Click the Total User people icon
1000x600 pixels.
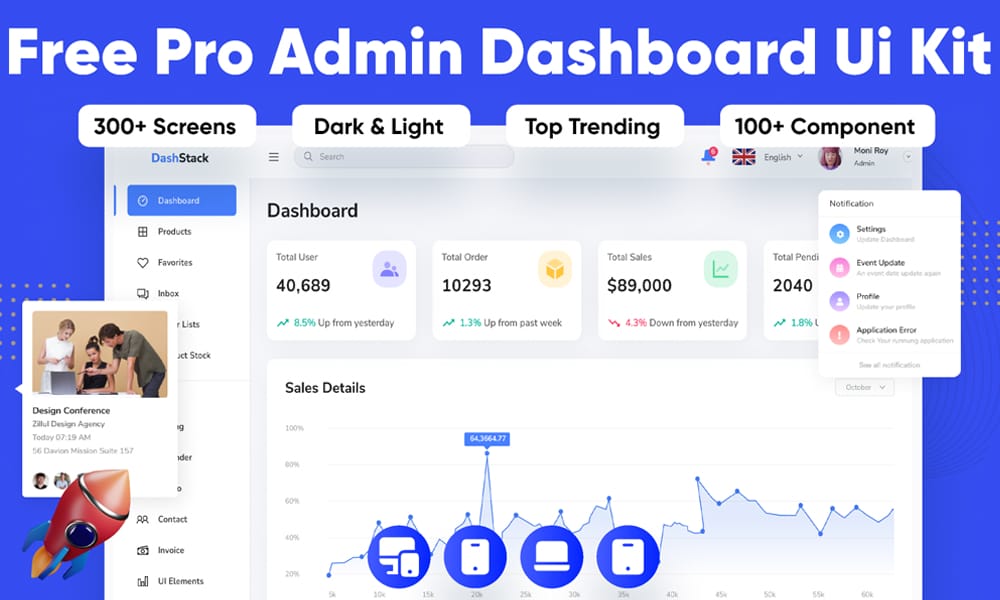click(389, 269)
